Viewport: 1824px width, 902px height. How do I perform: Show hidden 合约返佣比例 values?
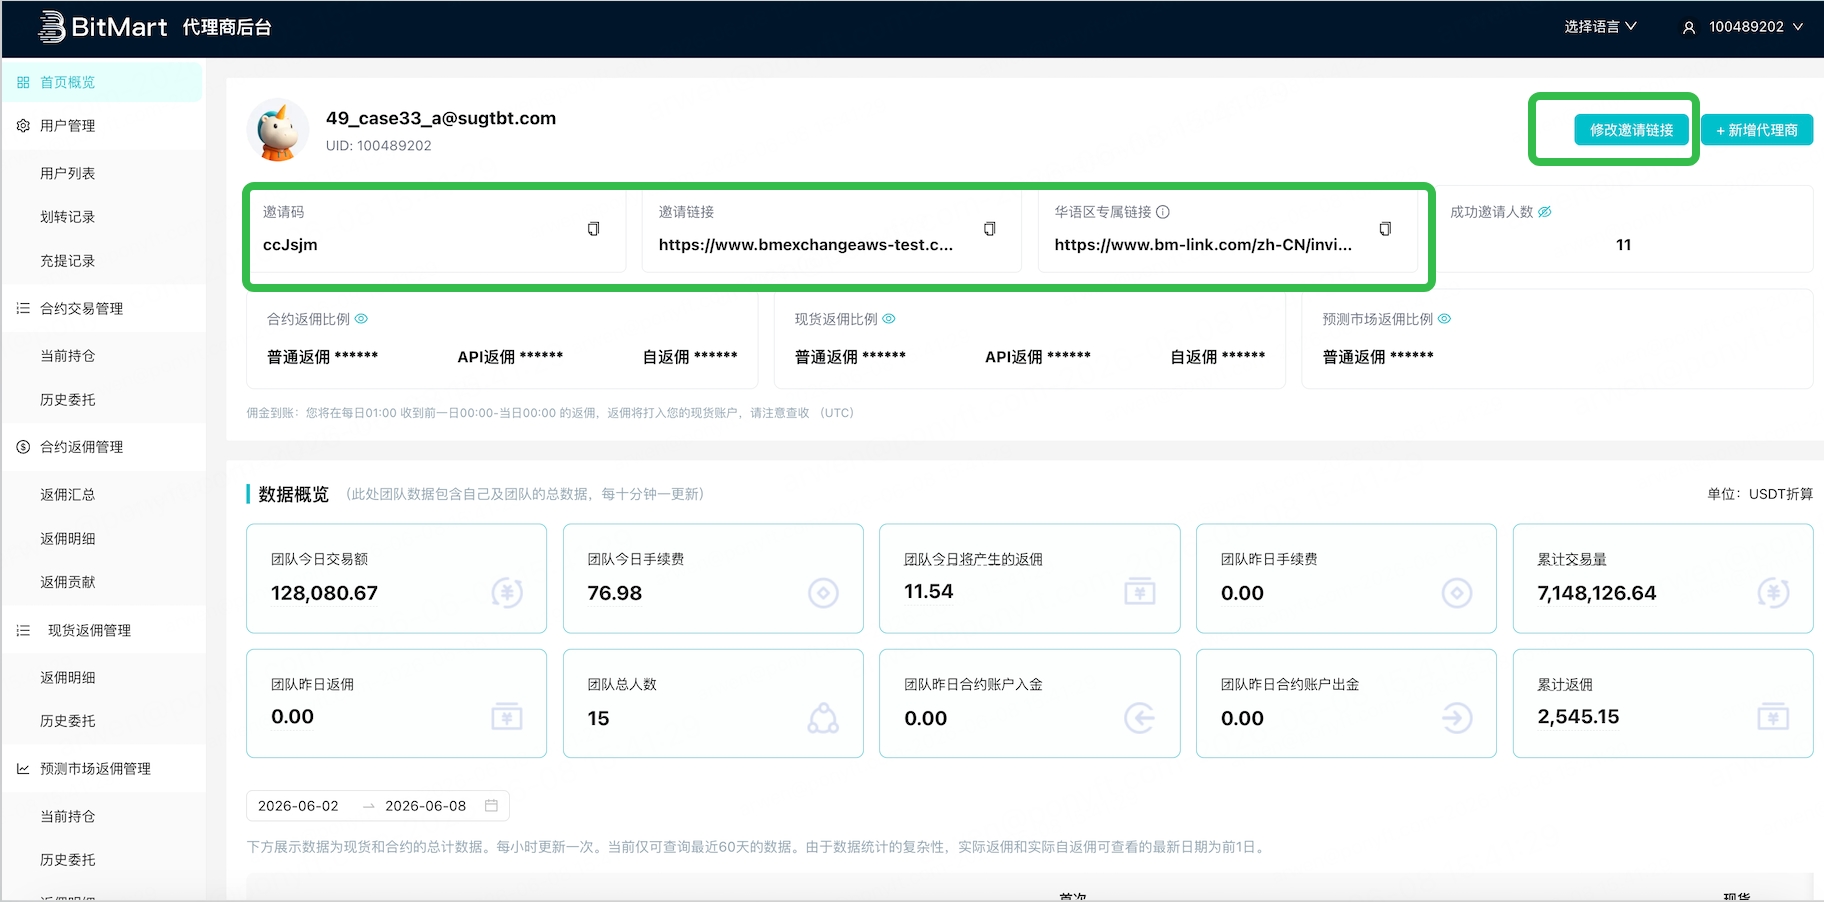tap(362, 319)
